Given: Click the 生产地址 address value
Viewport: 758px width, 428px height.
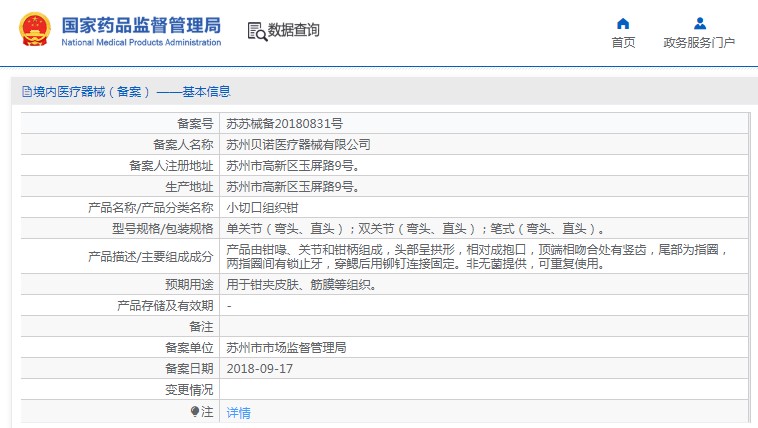Looking at the screenshot, I should [x=293, y=187].
